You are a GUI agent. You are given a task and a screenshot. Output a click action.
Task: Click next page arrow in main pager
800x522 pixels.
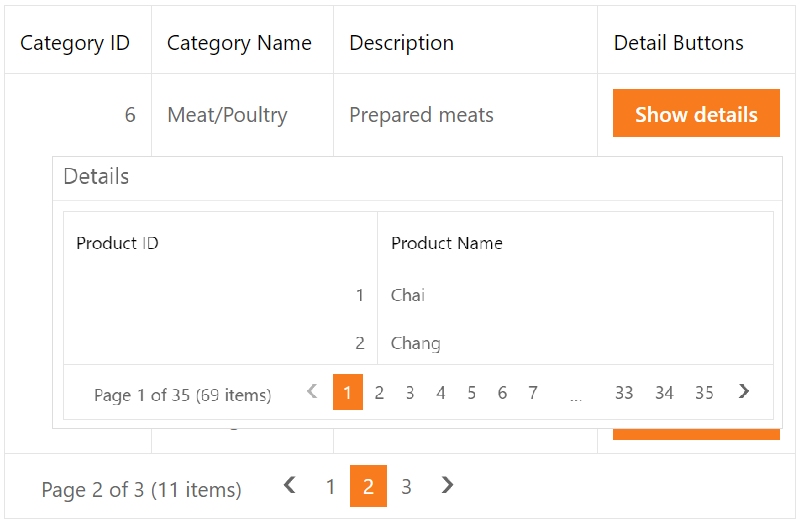tap(447, 487)
